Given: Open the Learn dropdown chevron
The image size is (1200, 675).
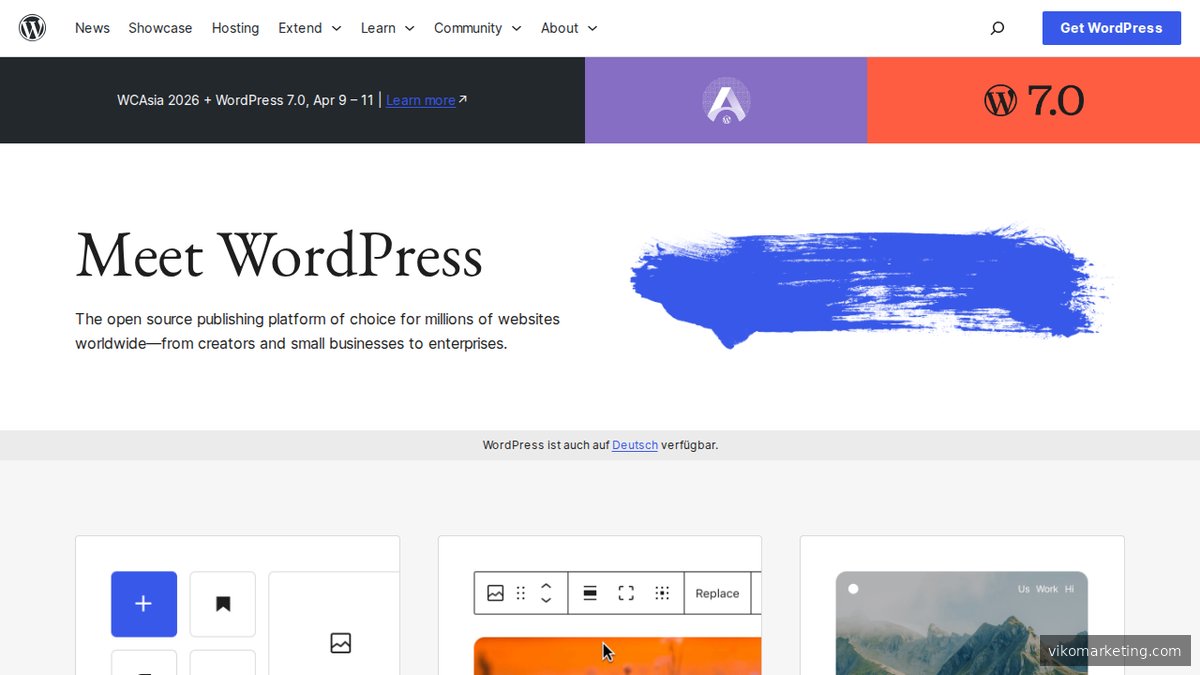Looking at the screenshot, I should pyautogui.click(x=387, y=28).
